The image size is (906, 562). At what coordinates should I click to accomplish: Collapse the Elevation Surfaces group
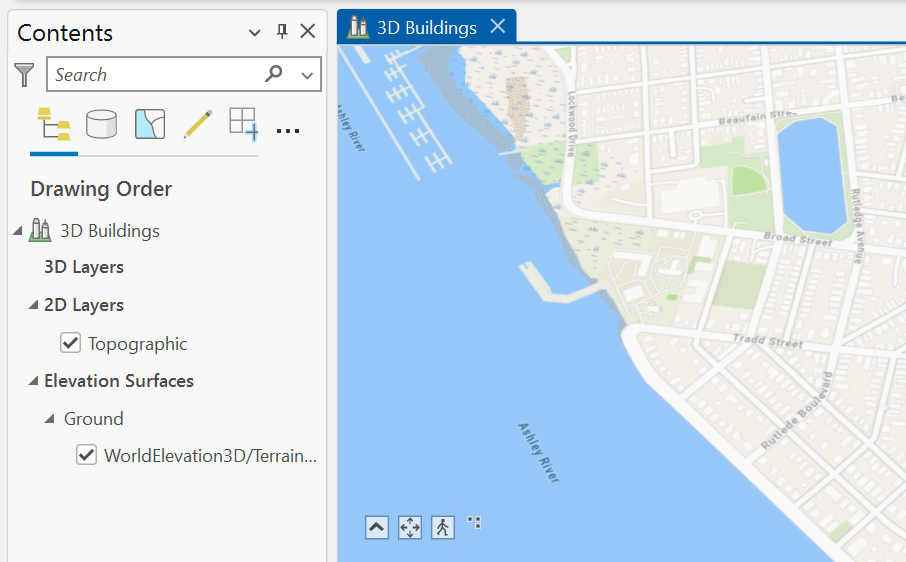click(x=34, y=381)
